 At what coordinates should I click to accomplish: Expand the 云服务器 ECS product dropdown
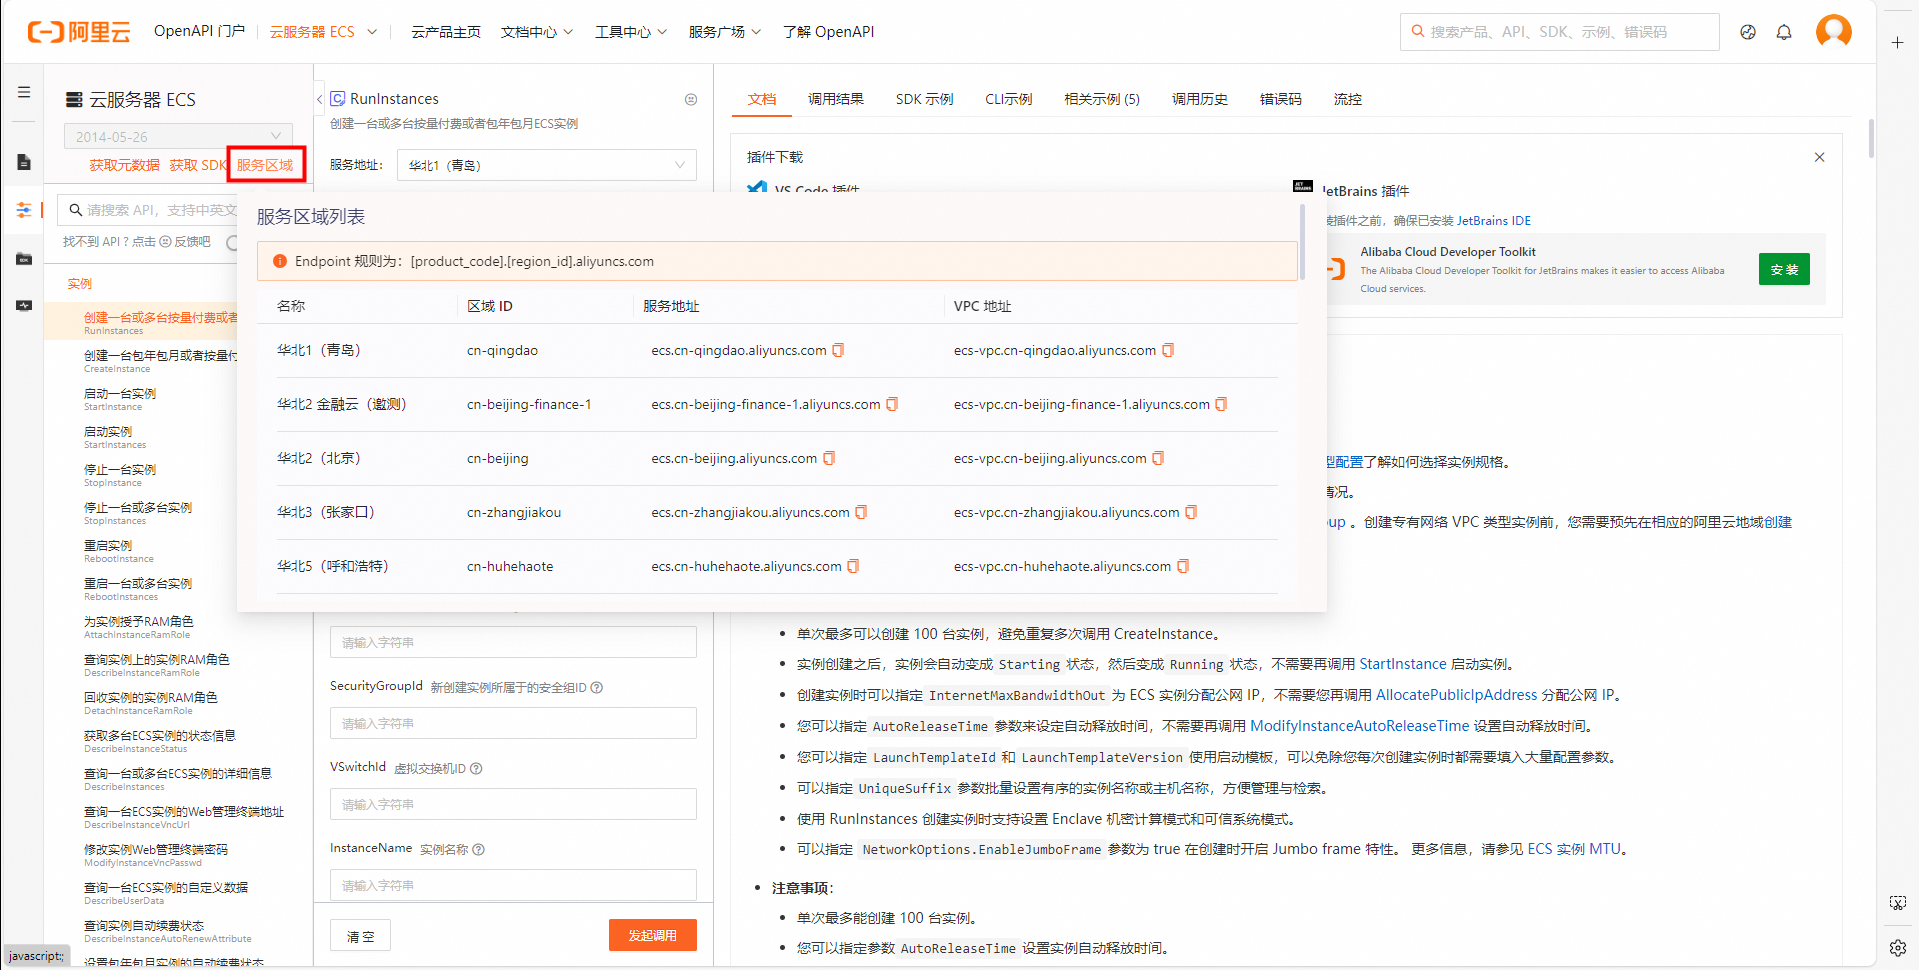tap(323, 32)
